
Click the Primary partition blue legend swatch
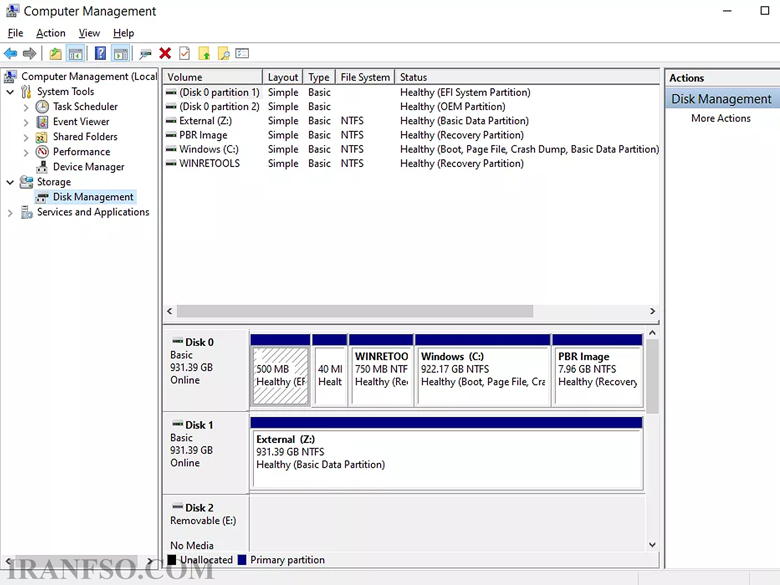point(242,560)
